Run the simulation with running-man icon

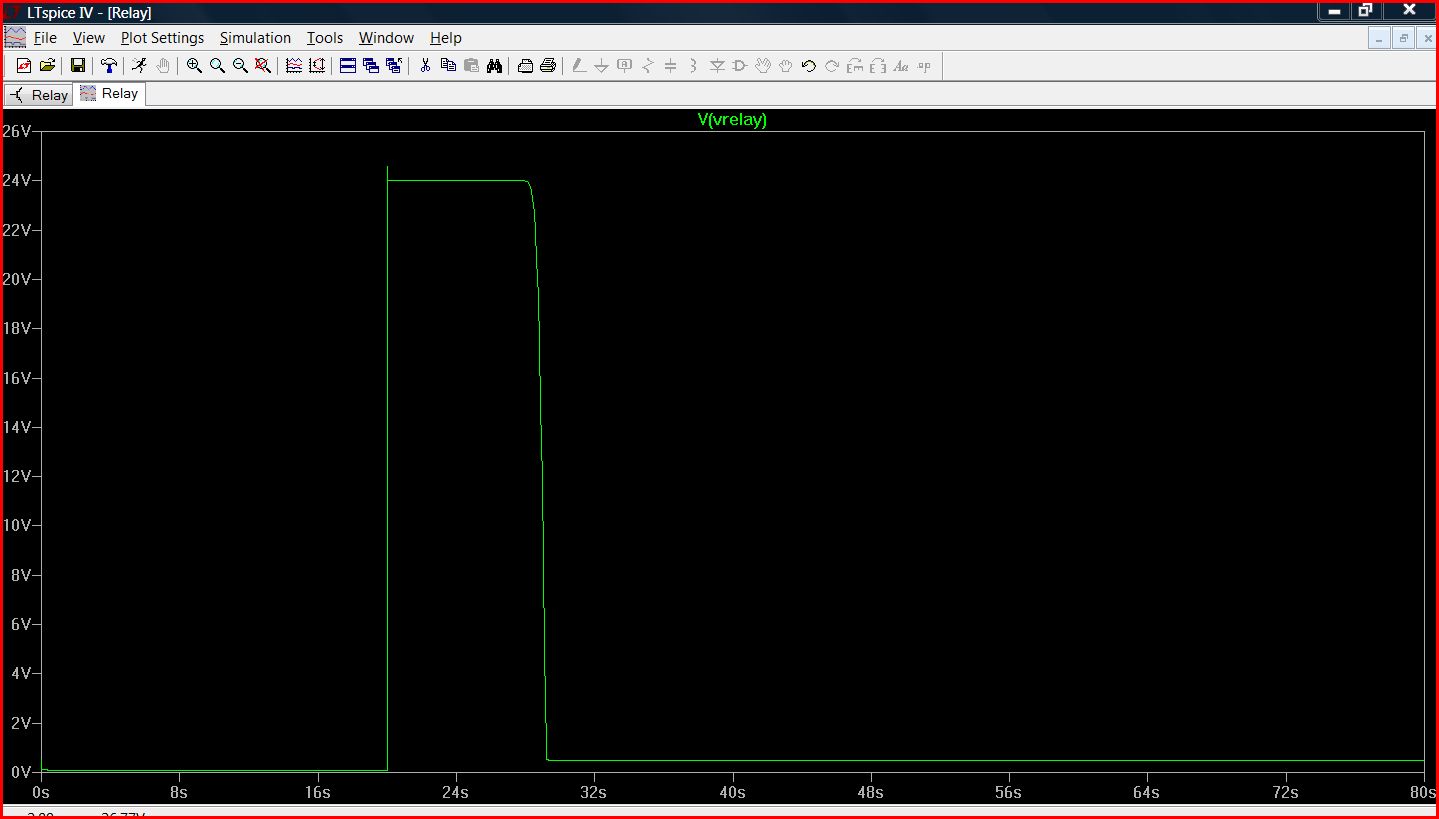139,66
